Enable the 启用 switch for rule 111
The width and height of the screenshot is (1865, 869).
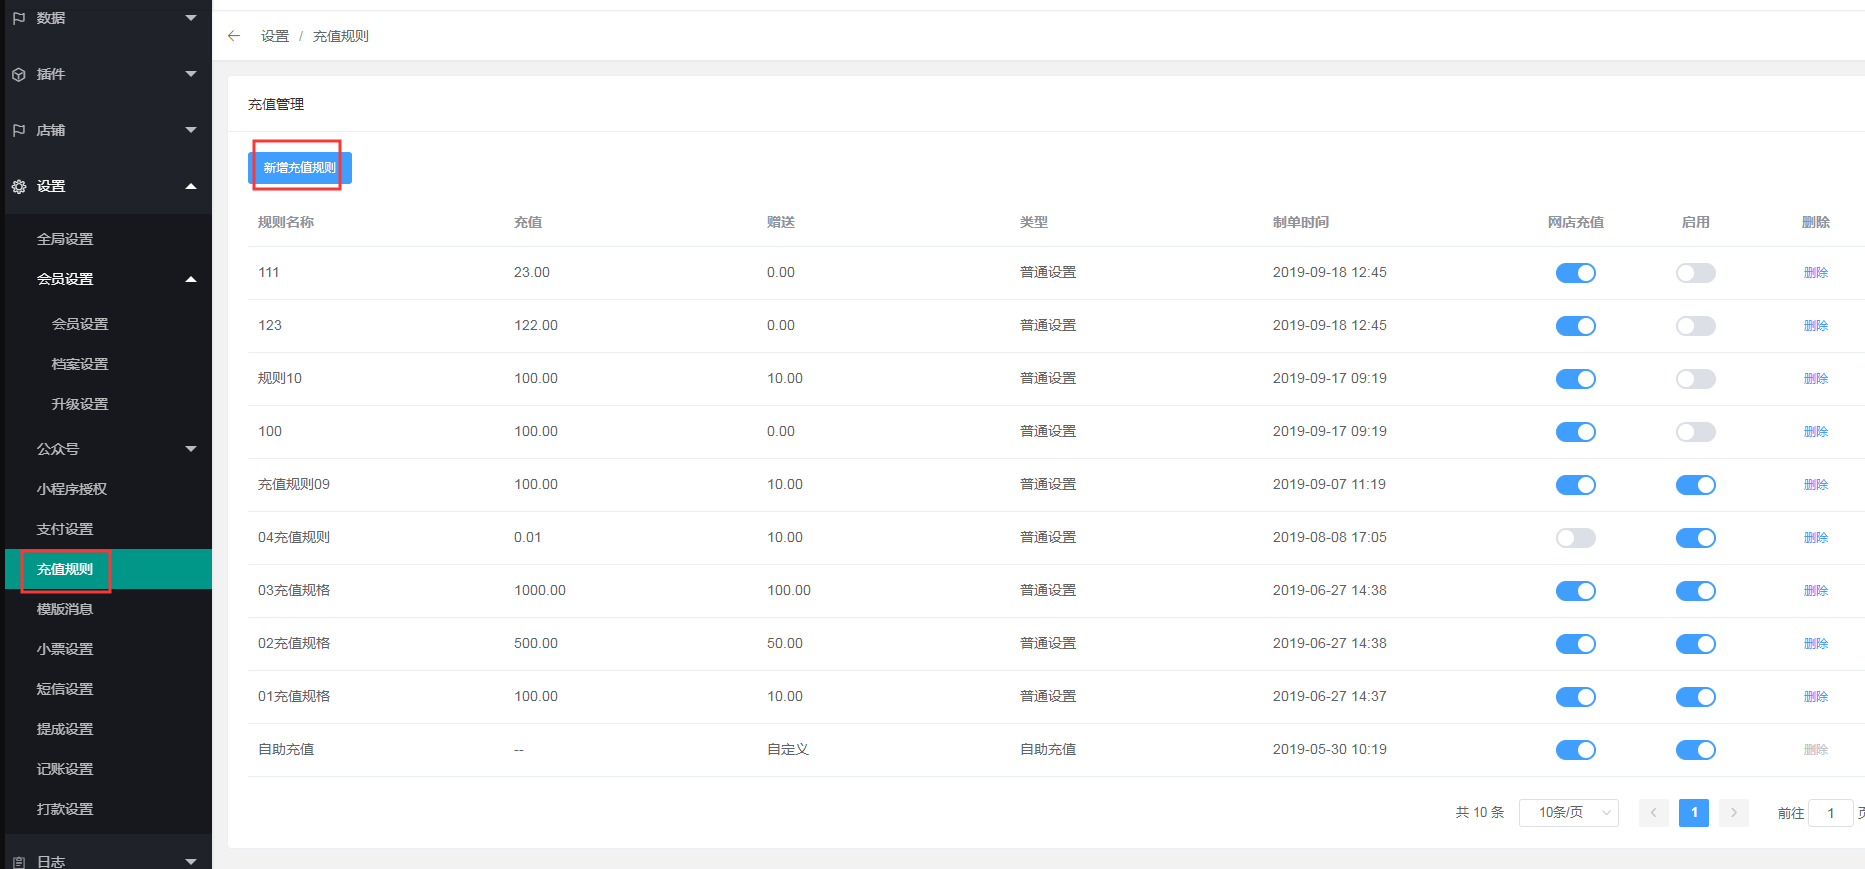1695,273
